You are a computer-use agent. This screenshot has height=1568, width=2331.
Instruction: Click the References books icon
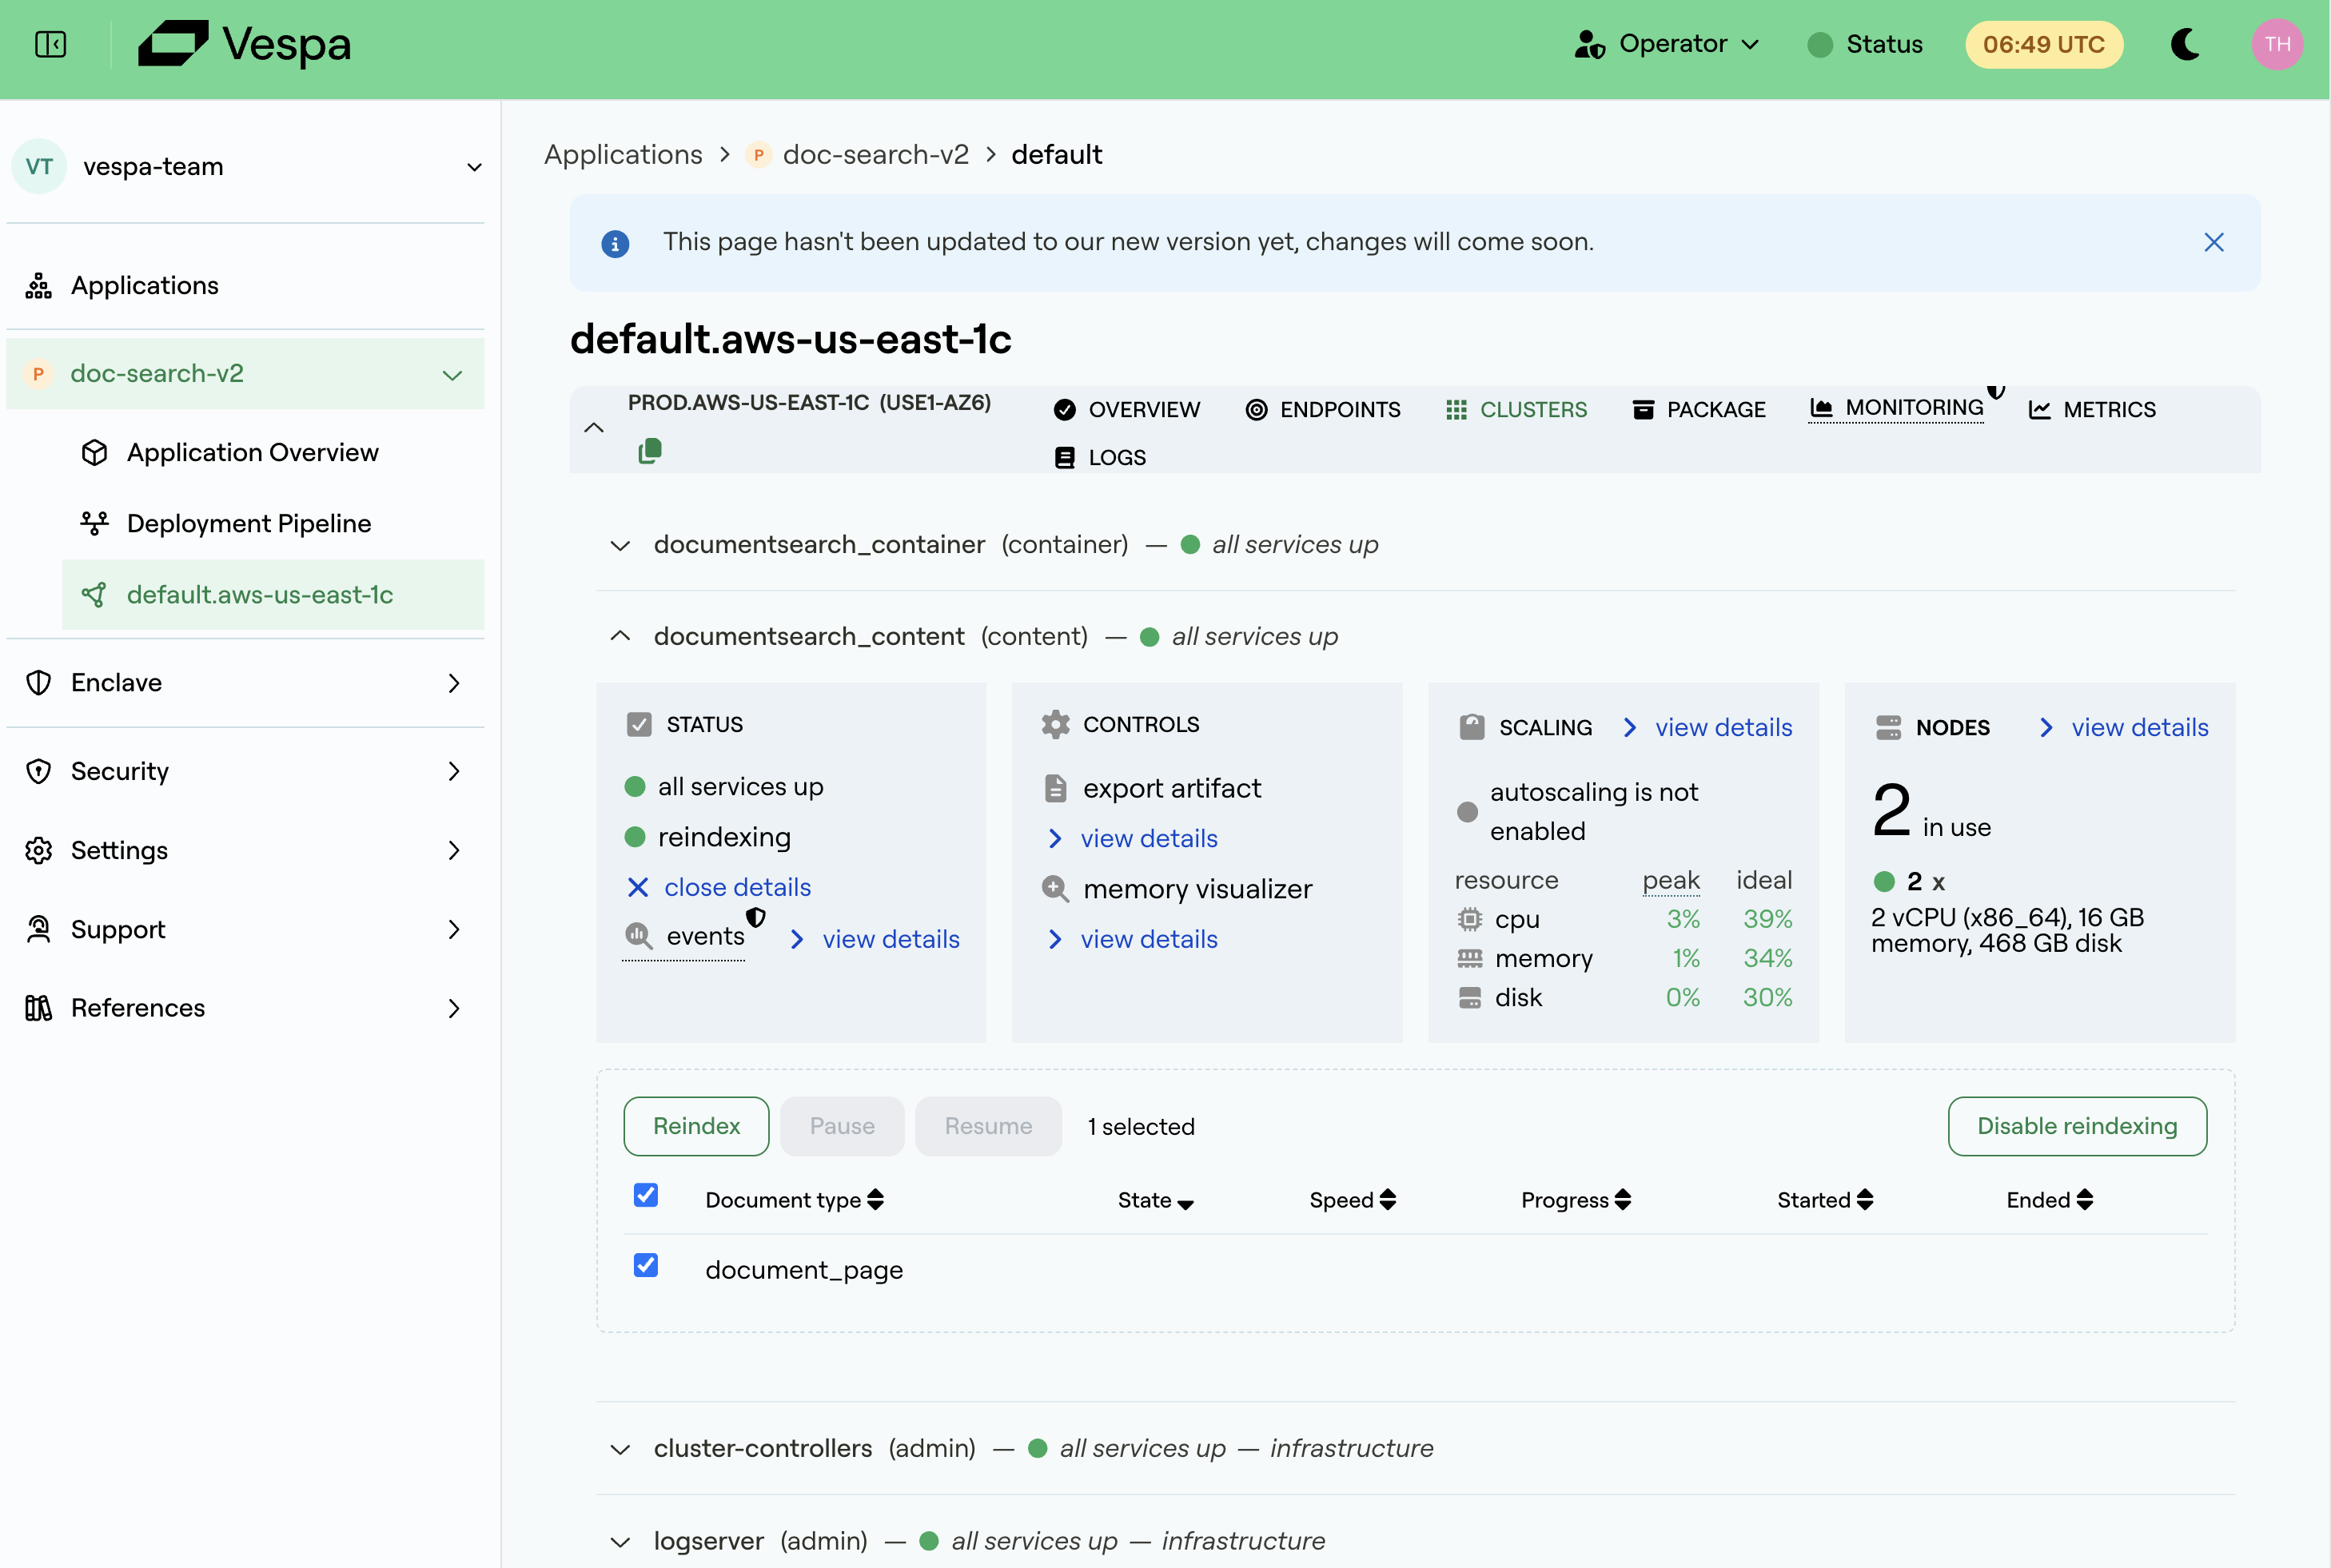pyautogui.click(x=38, y=1008)
